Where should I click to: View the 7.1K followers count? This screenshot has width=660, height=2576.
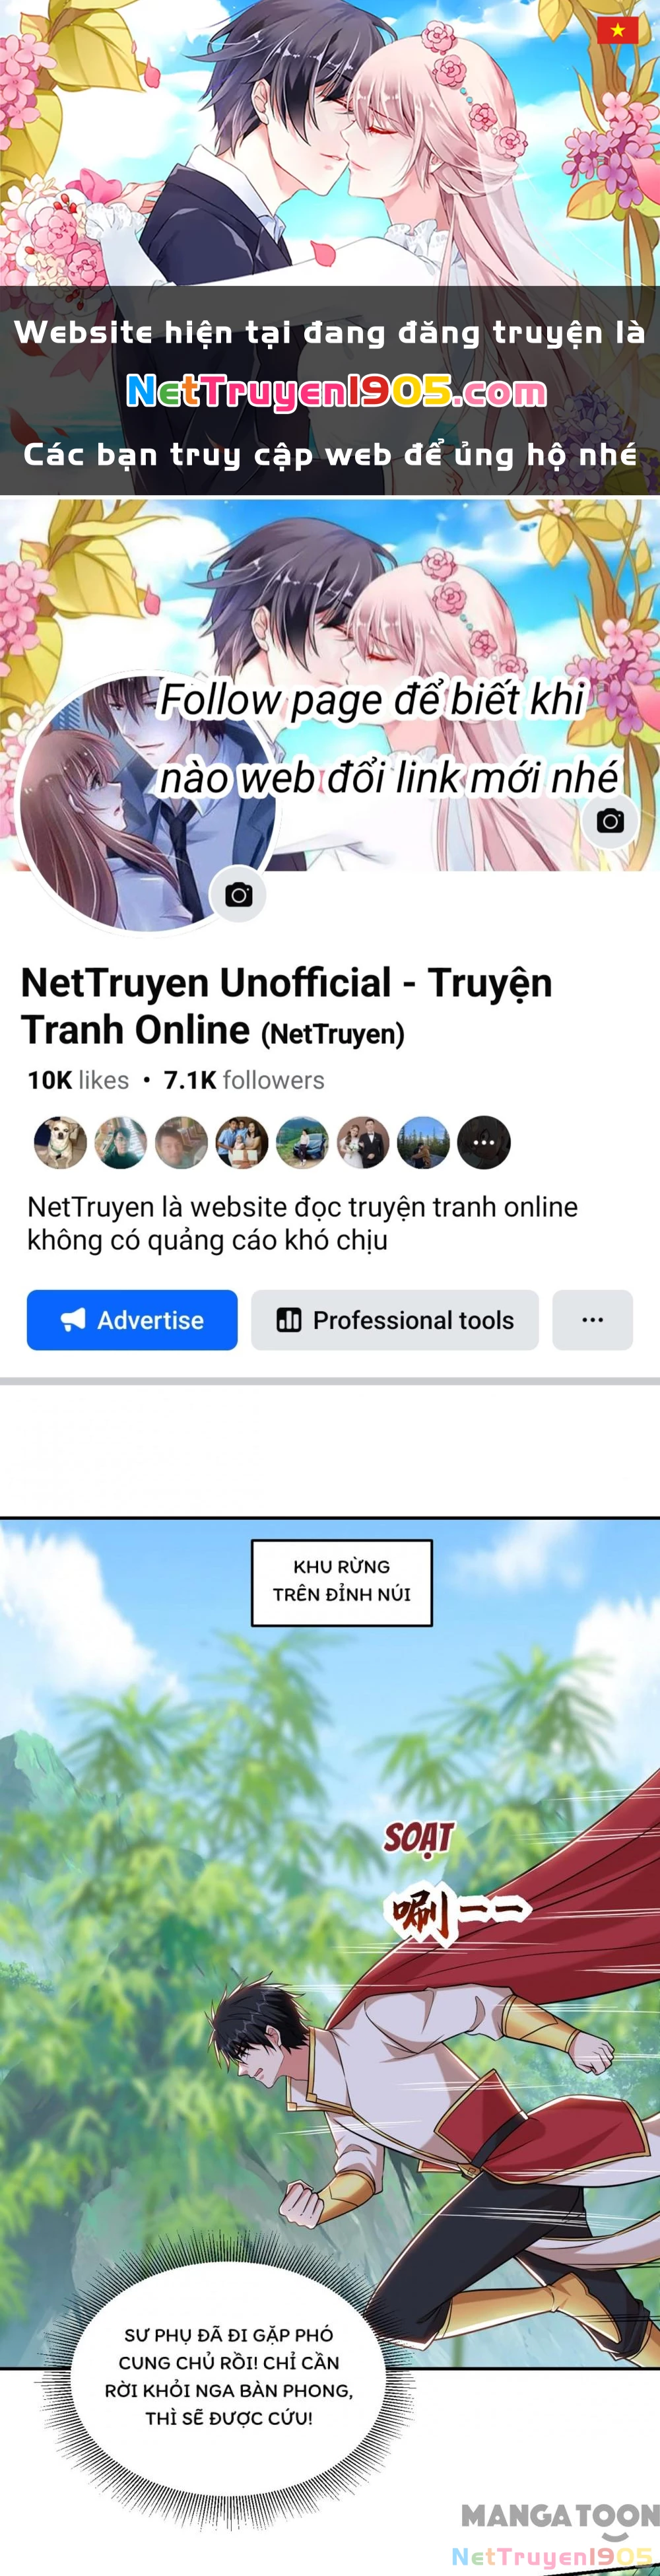244,1080
